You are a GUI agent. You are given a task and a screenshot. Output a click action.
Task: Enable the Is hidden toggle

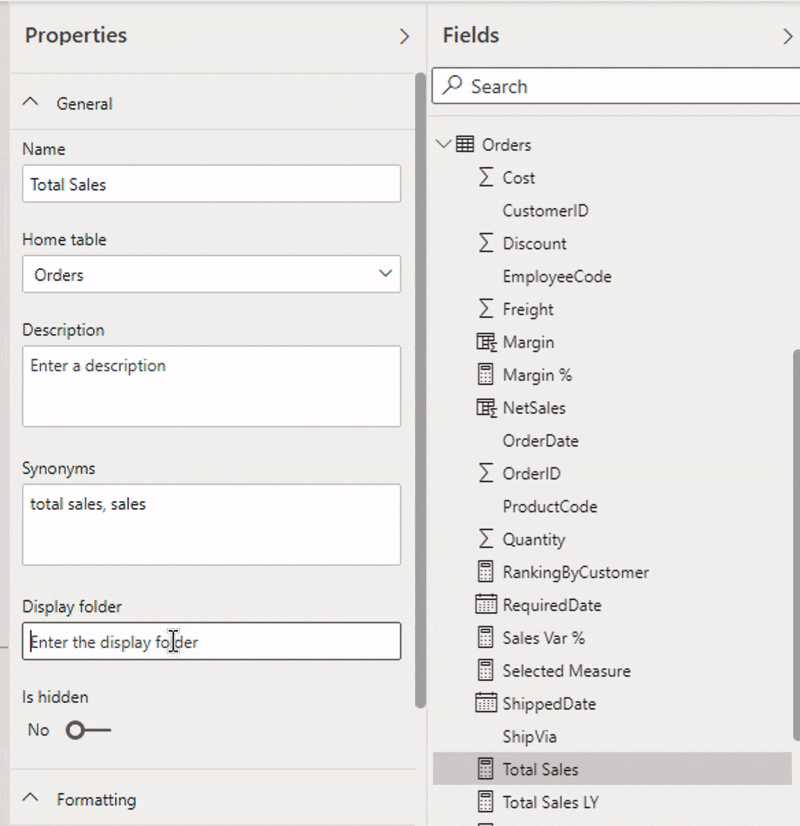click(x=87, y=730)
